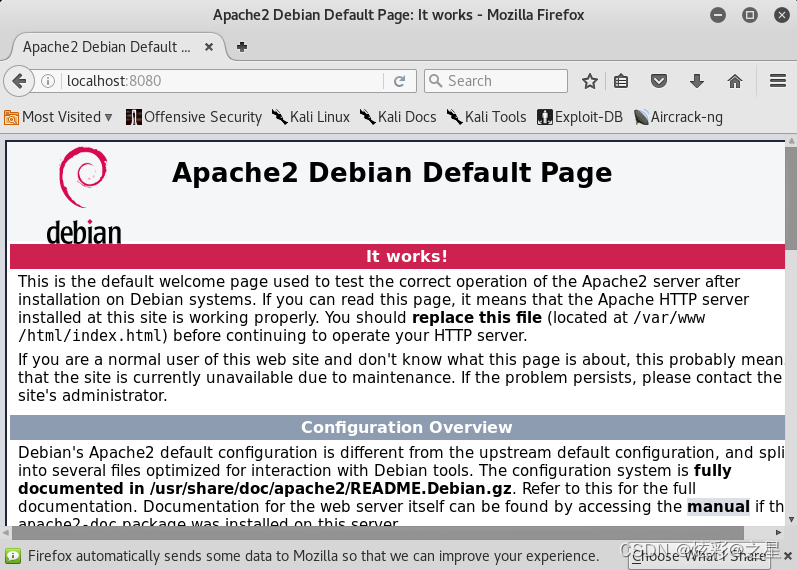Click the vertical scrollbar up arrow

[791, 141]
